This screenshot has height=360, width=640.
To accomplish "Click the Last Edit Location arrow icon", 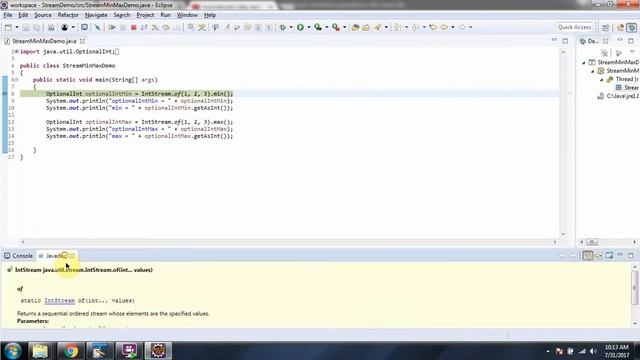I will 433,27.
